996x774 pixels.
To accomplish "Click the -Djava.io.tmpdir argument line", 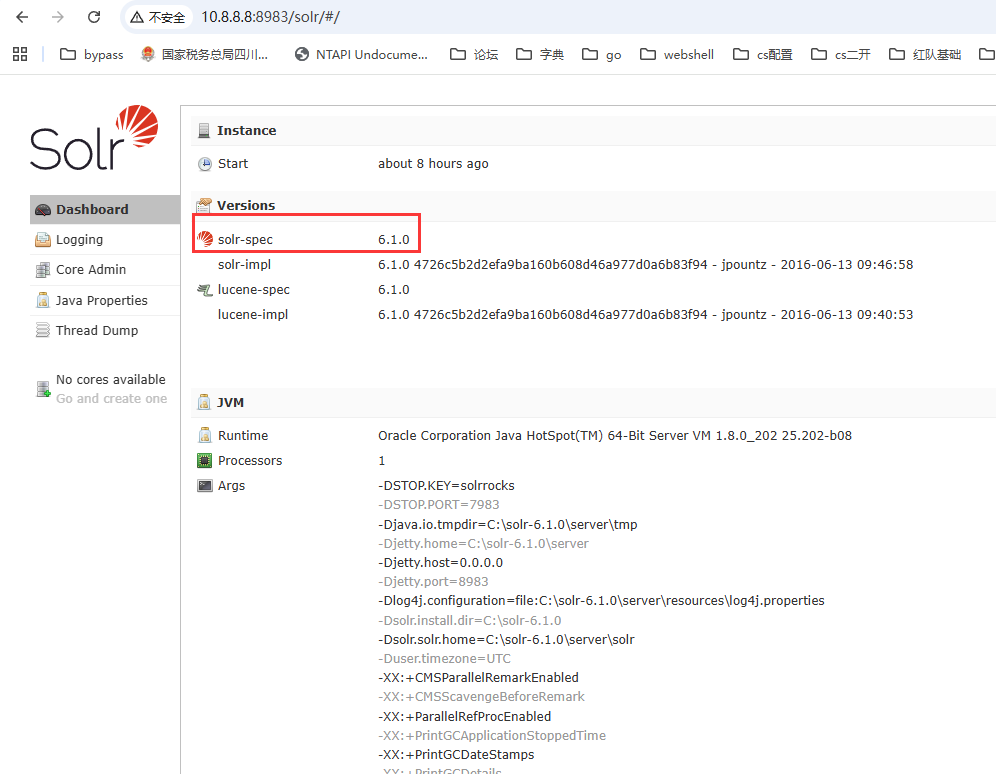I will (508, 524).
